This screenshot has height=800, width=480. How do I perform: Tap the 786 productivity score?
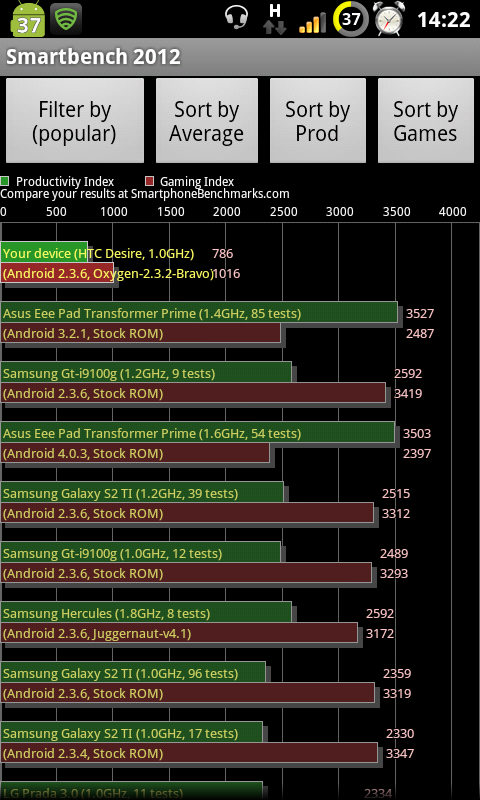click(x=222, y=254)
